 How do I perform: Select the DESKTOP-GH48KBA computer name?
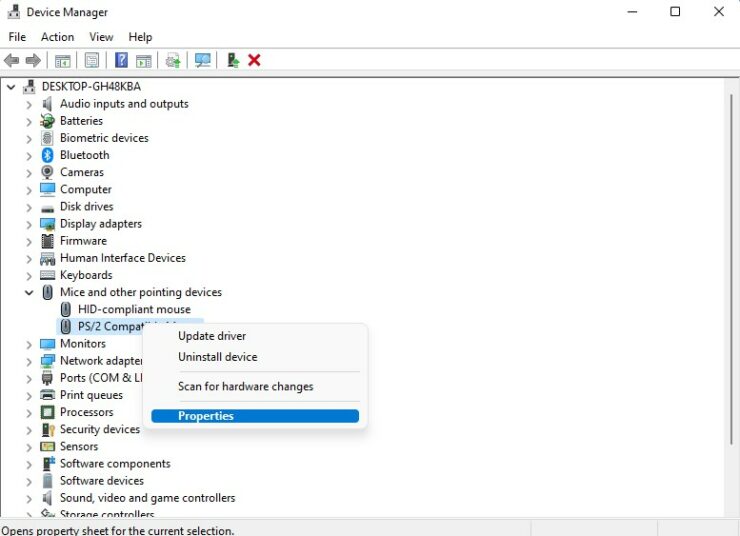pos(91,86)
